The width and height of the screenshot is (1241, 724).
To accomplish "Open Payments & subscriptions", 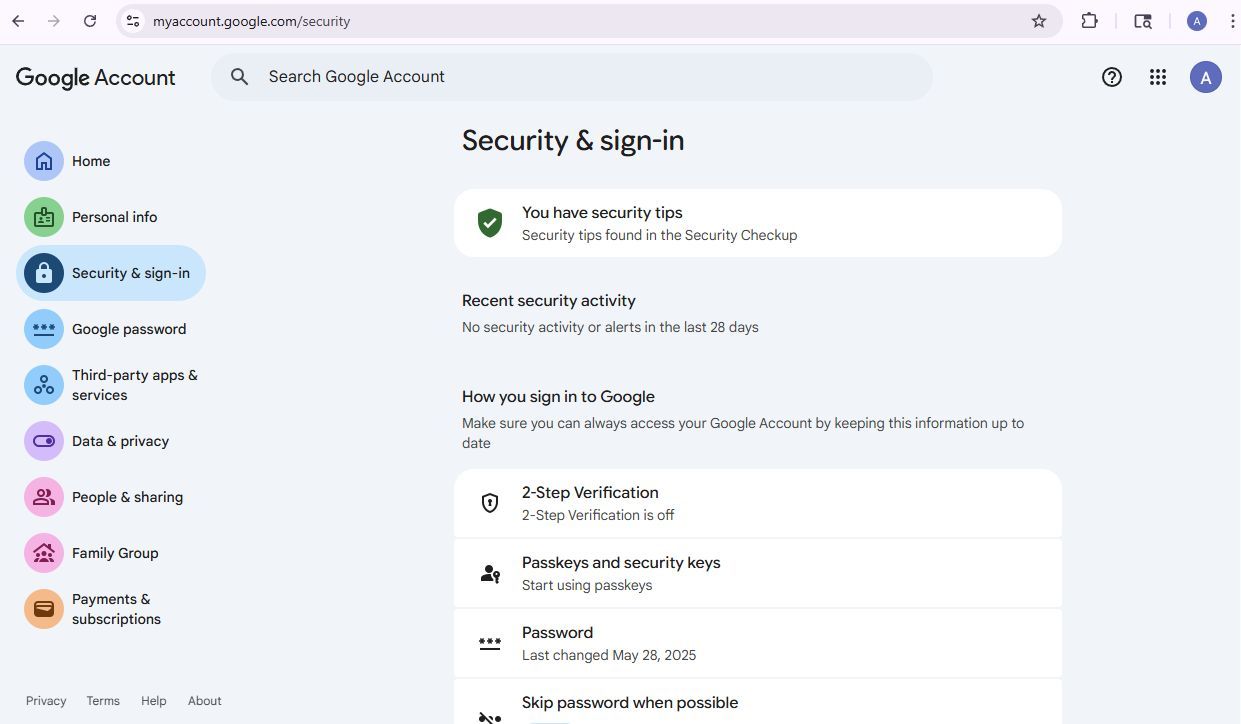I will (111, 609).
